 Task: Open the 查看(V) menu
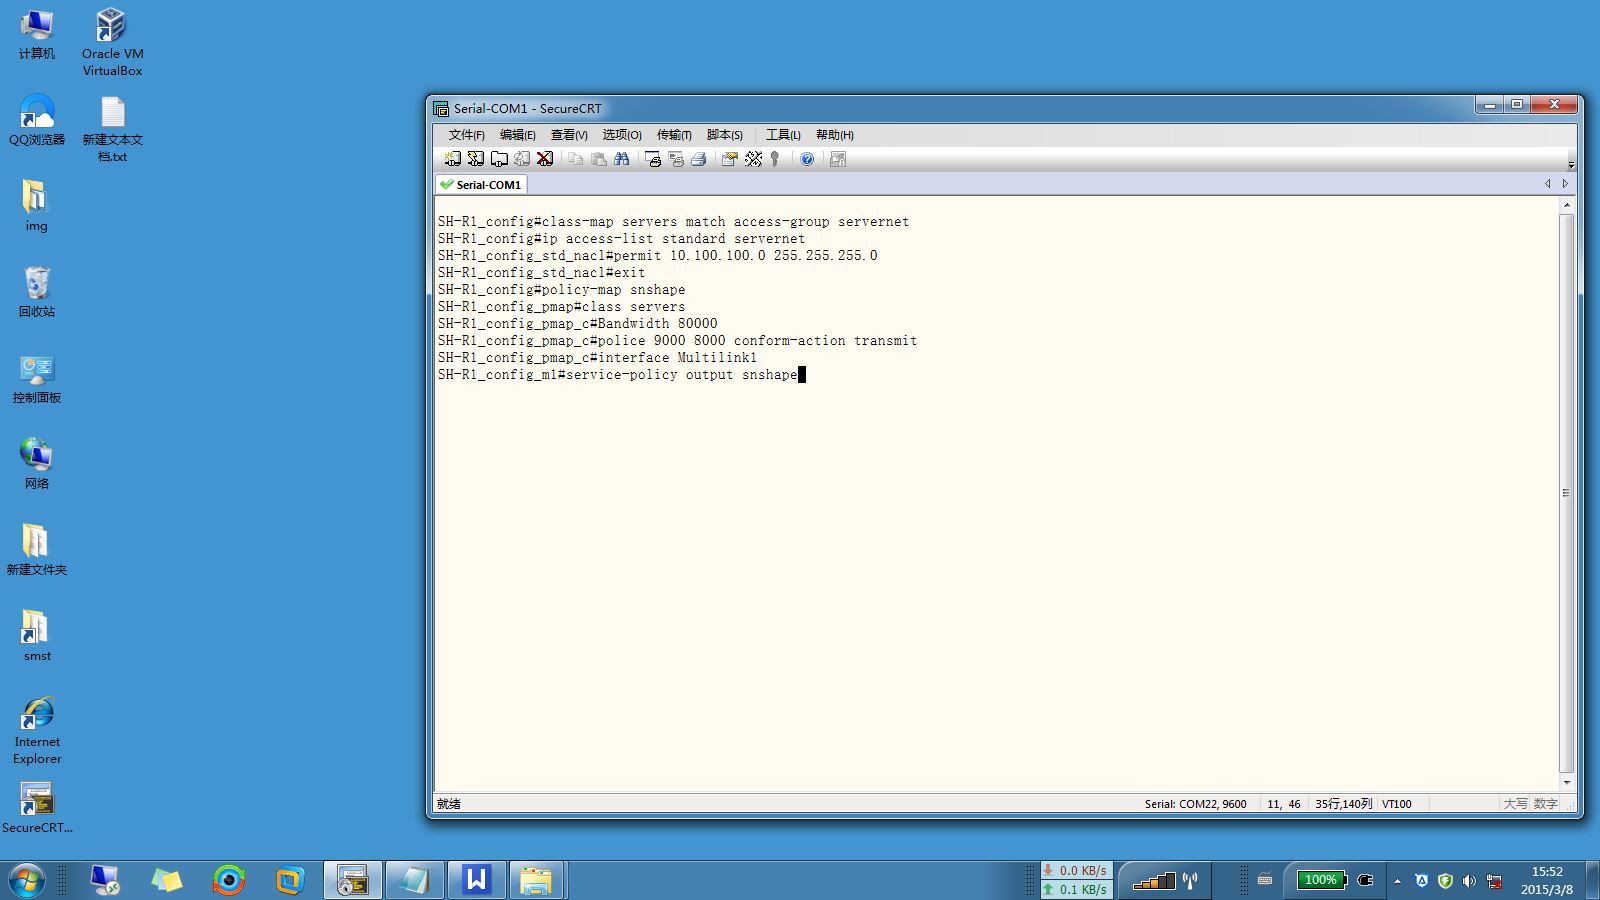pos(569,135)
